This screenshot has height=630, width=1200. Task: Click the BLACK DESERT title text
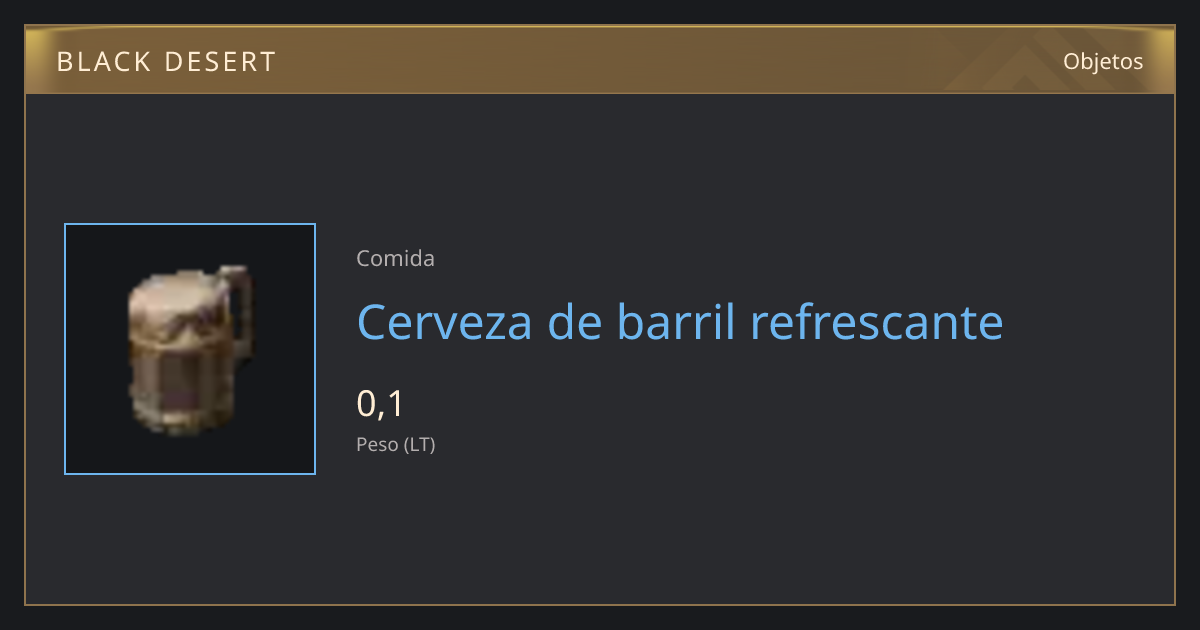pyautogui.click(x=166, y=62)
